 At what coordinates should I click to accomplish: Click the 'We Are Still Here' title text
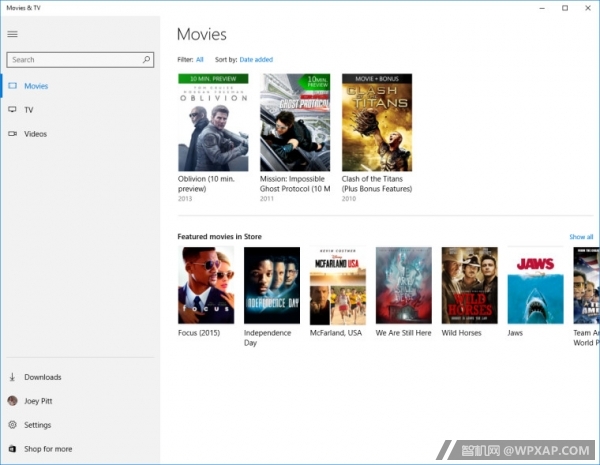[403, 333]
